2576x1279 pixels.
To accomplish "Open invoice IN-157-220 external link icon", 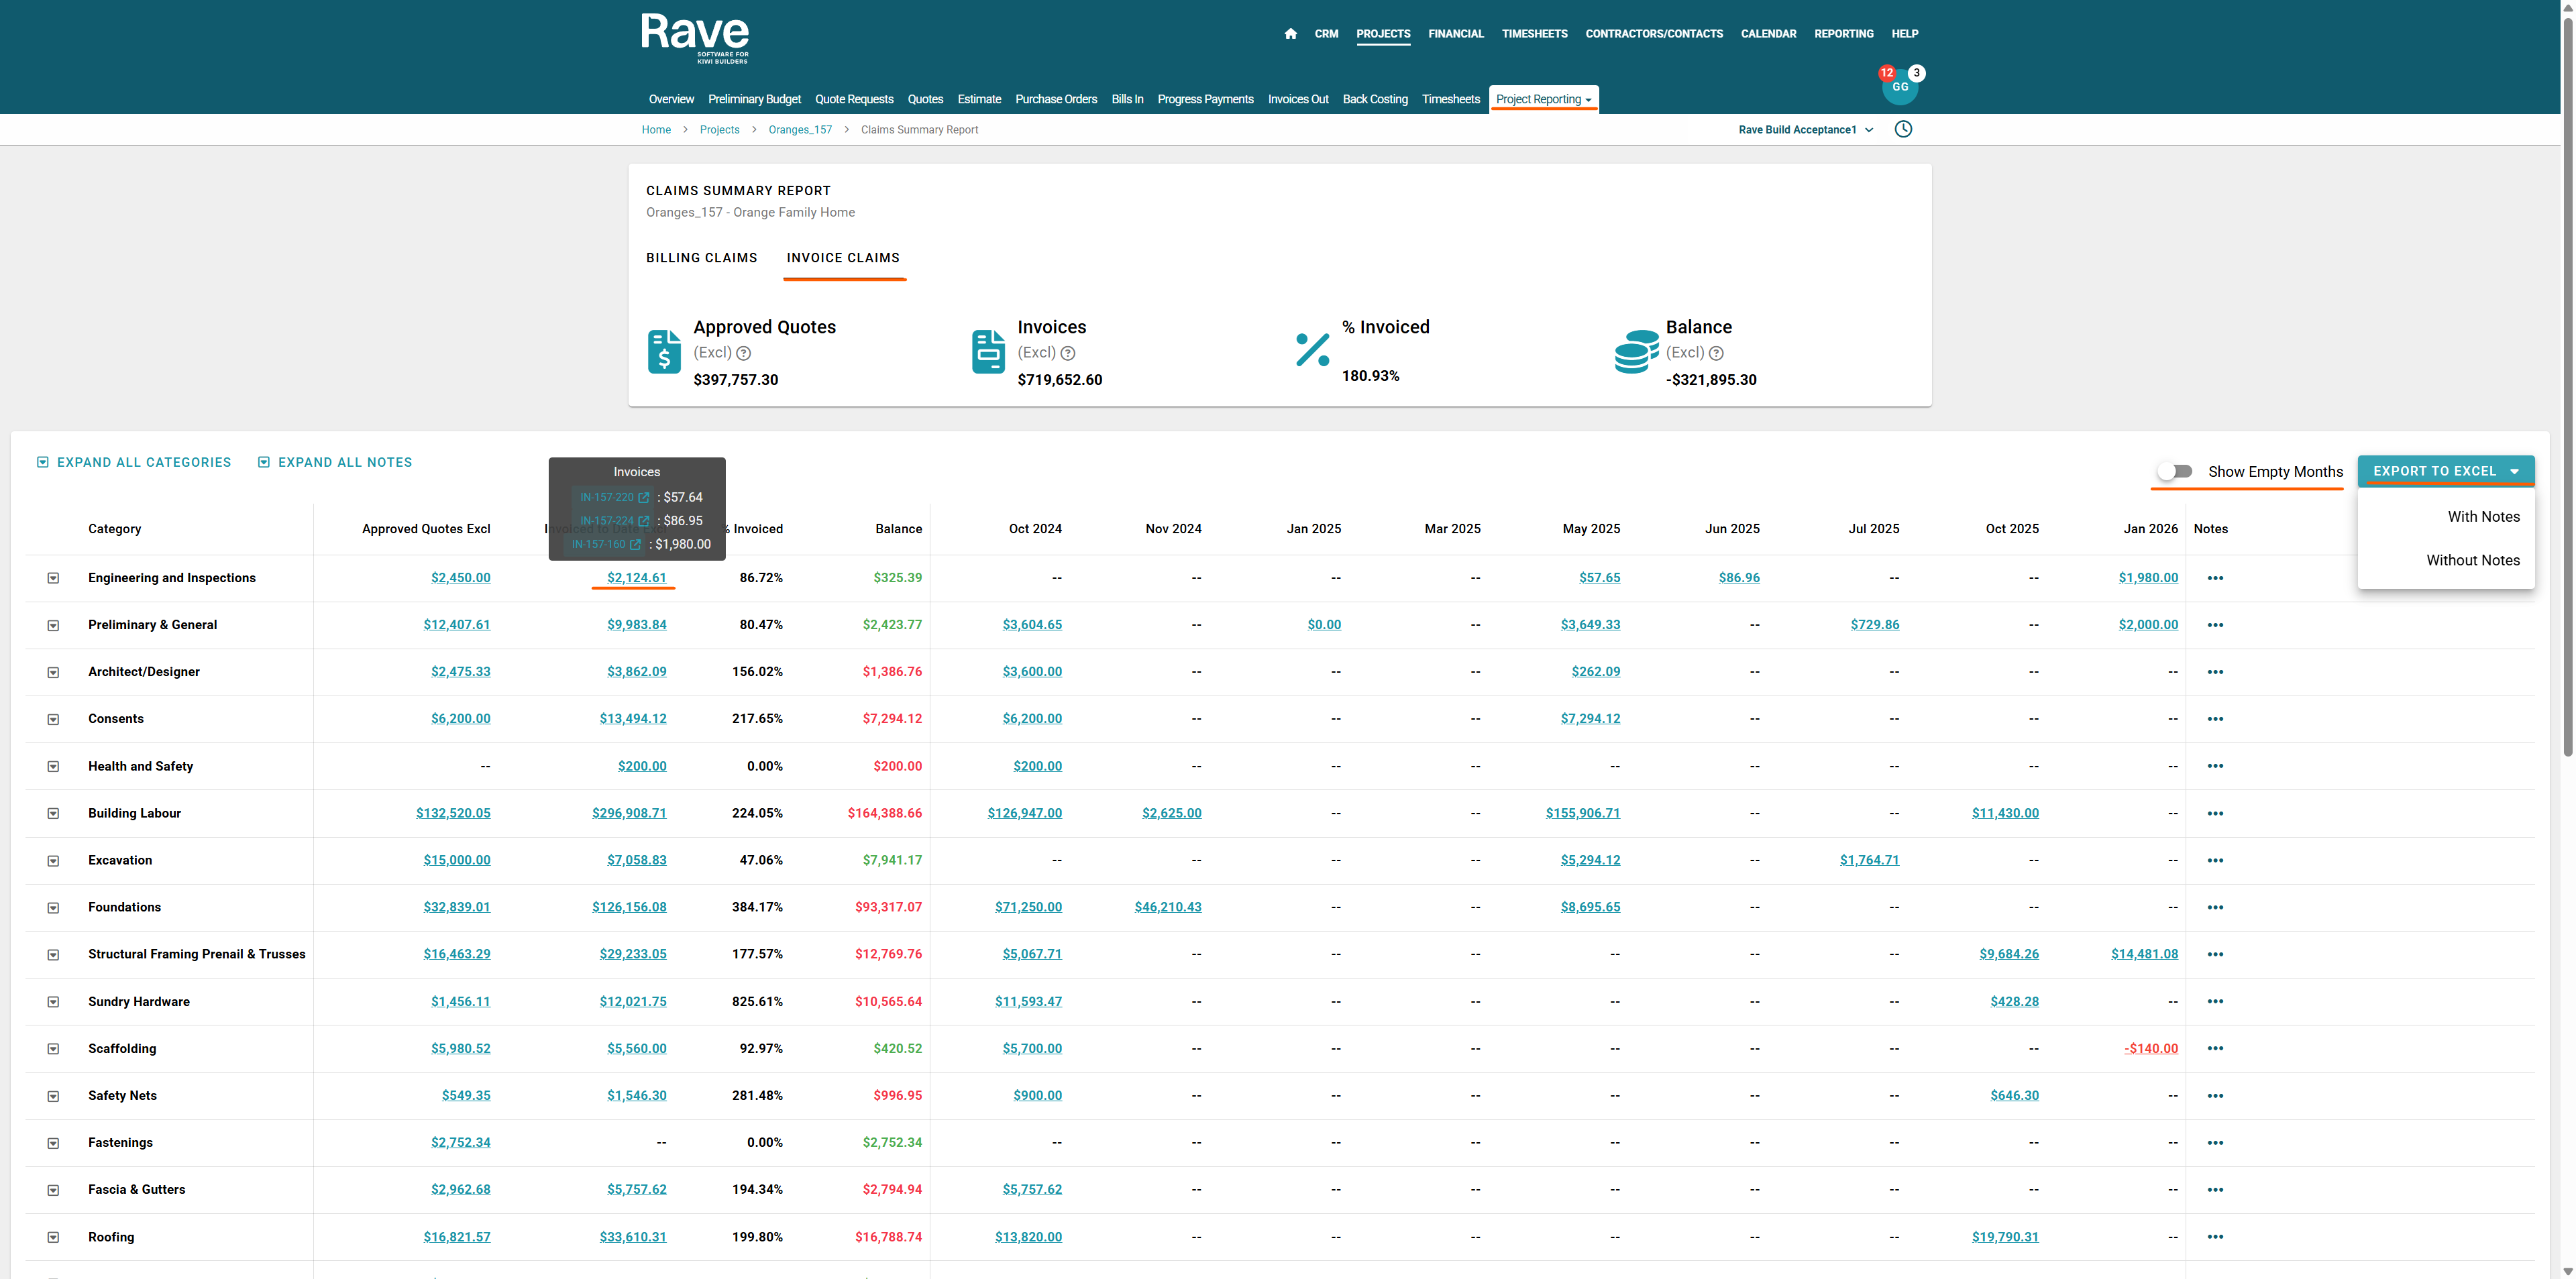I will (644, 497).
